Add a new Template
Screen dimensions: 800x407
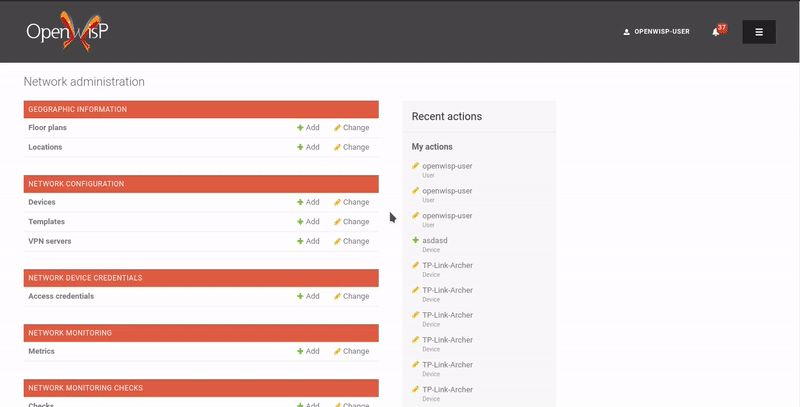point(308,221)
